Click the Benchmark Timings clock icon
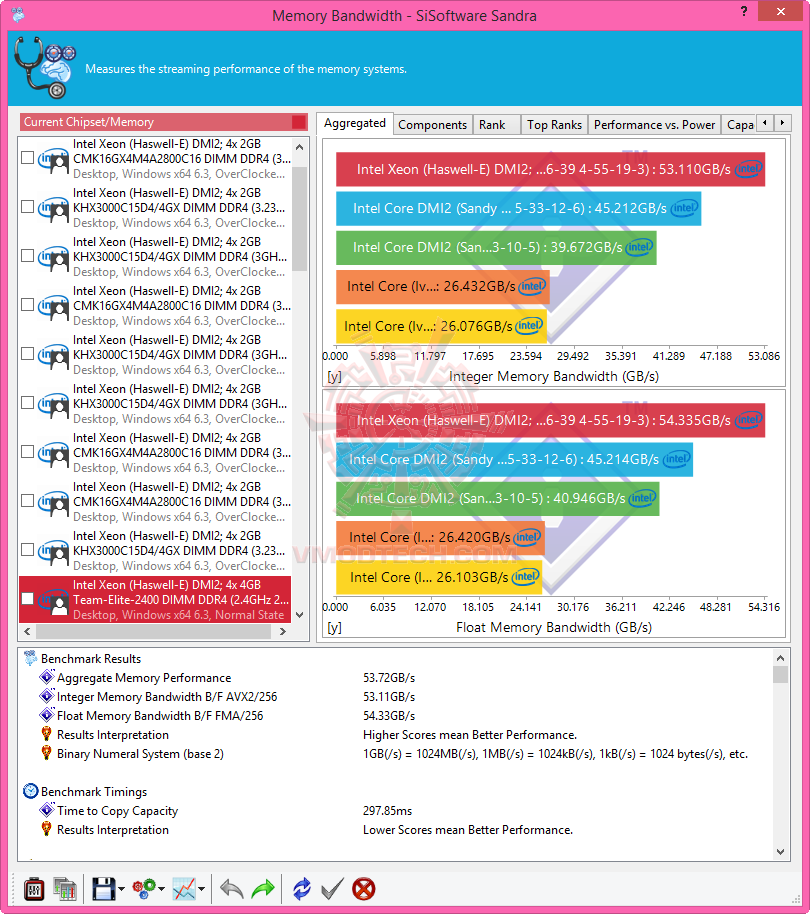 pyautogui.click(x=30, y=791)
